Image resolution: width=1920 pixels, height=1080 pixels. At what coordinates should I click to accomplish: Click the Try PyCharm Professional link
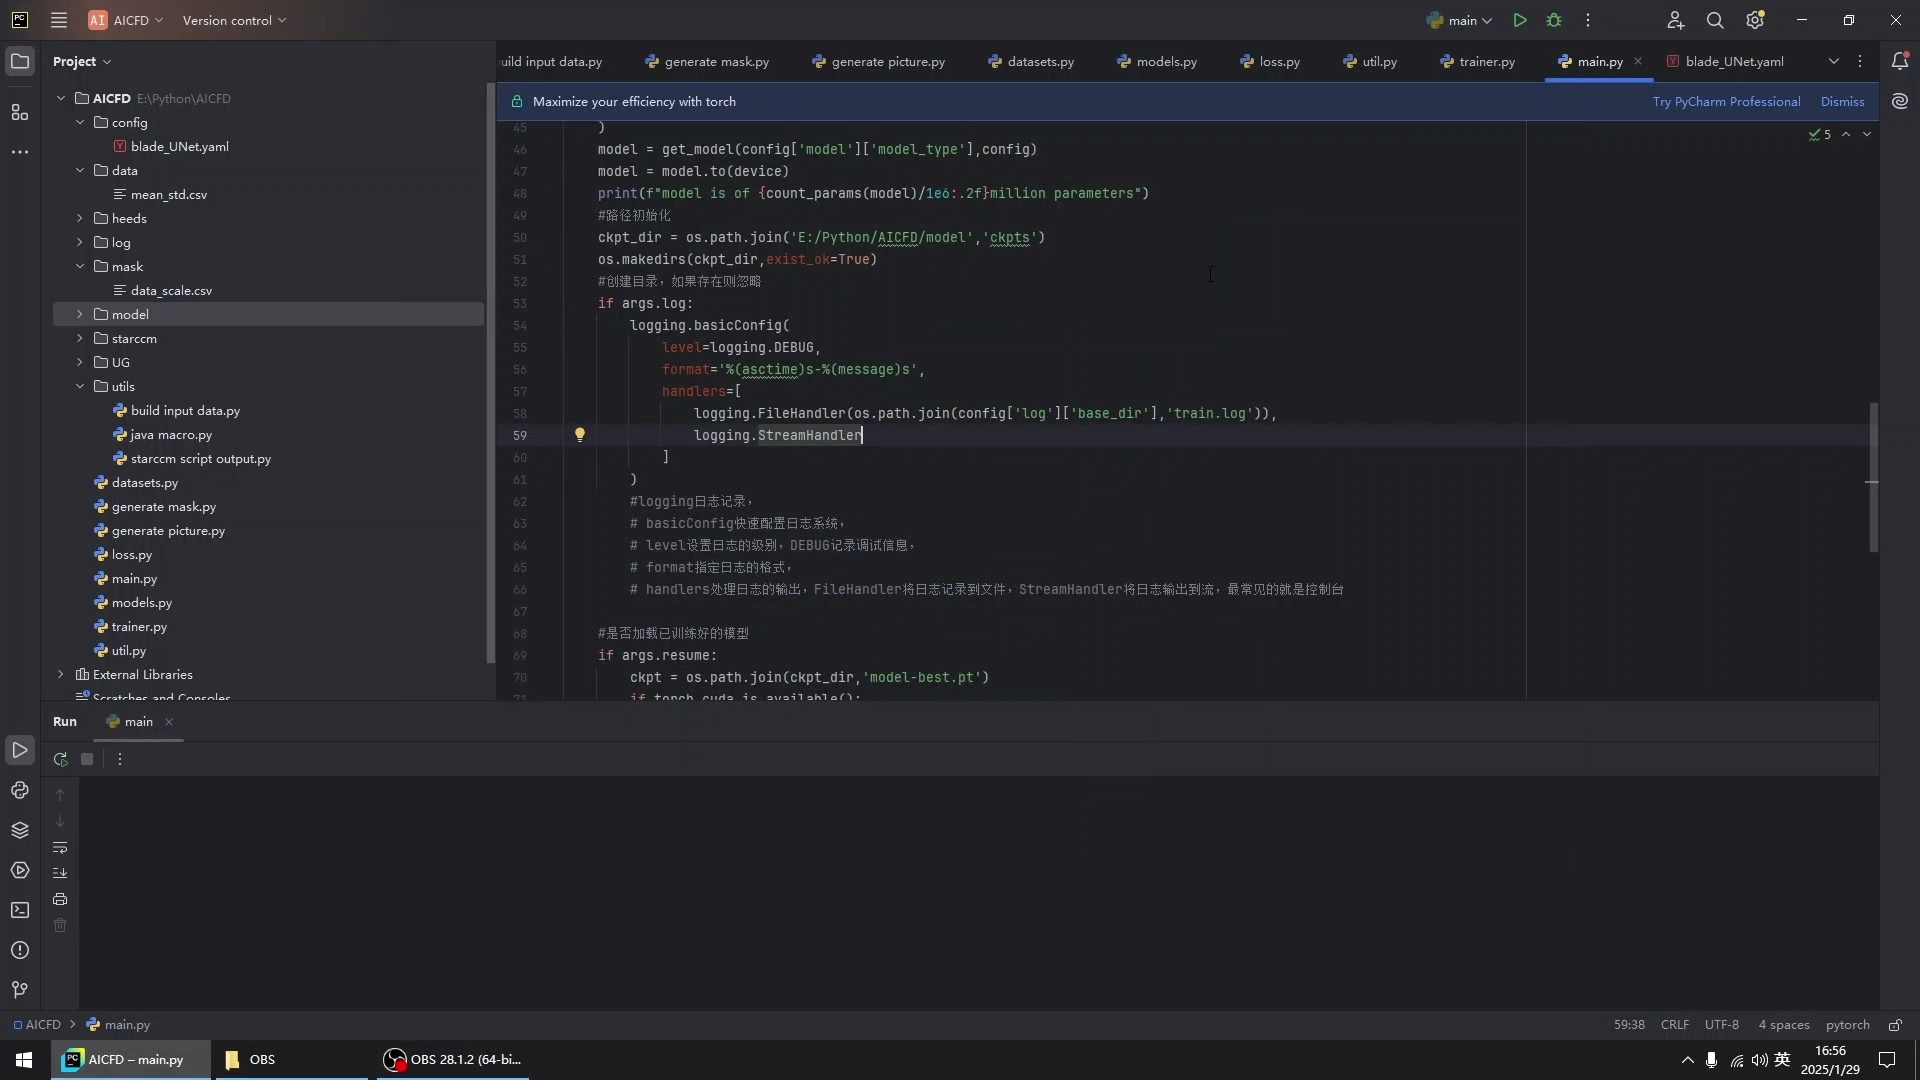tap(1726, 101)
